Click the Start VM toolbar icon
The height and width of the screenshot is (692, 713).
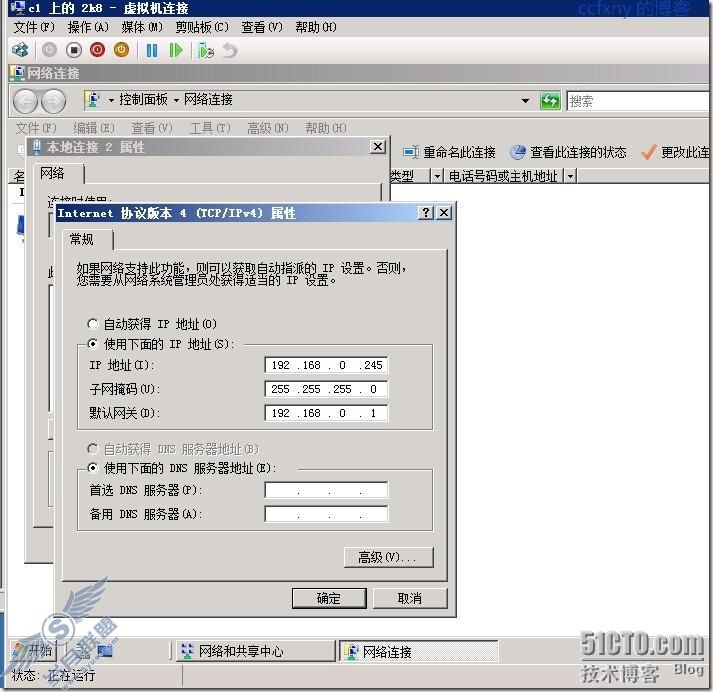click(49, 50)
